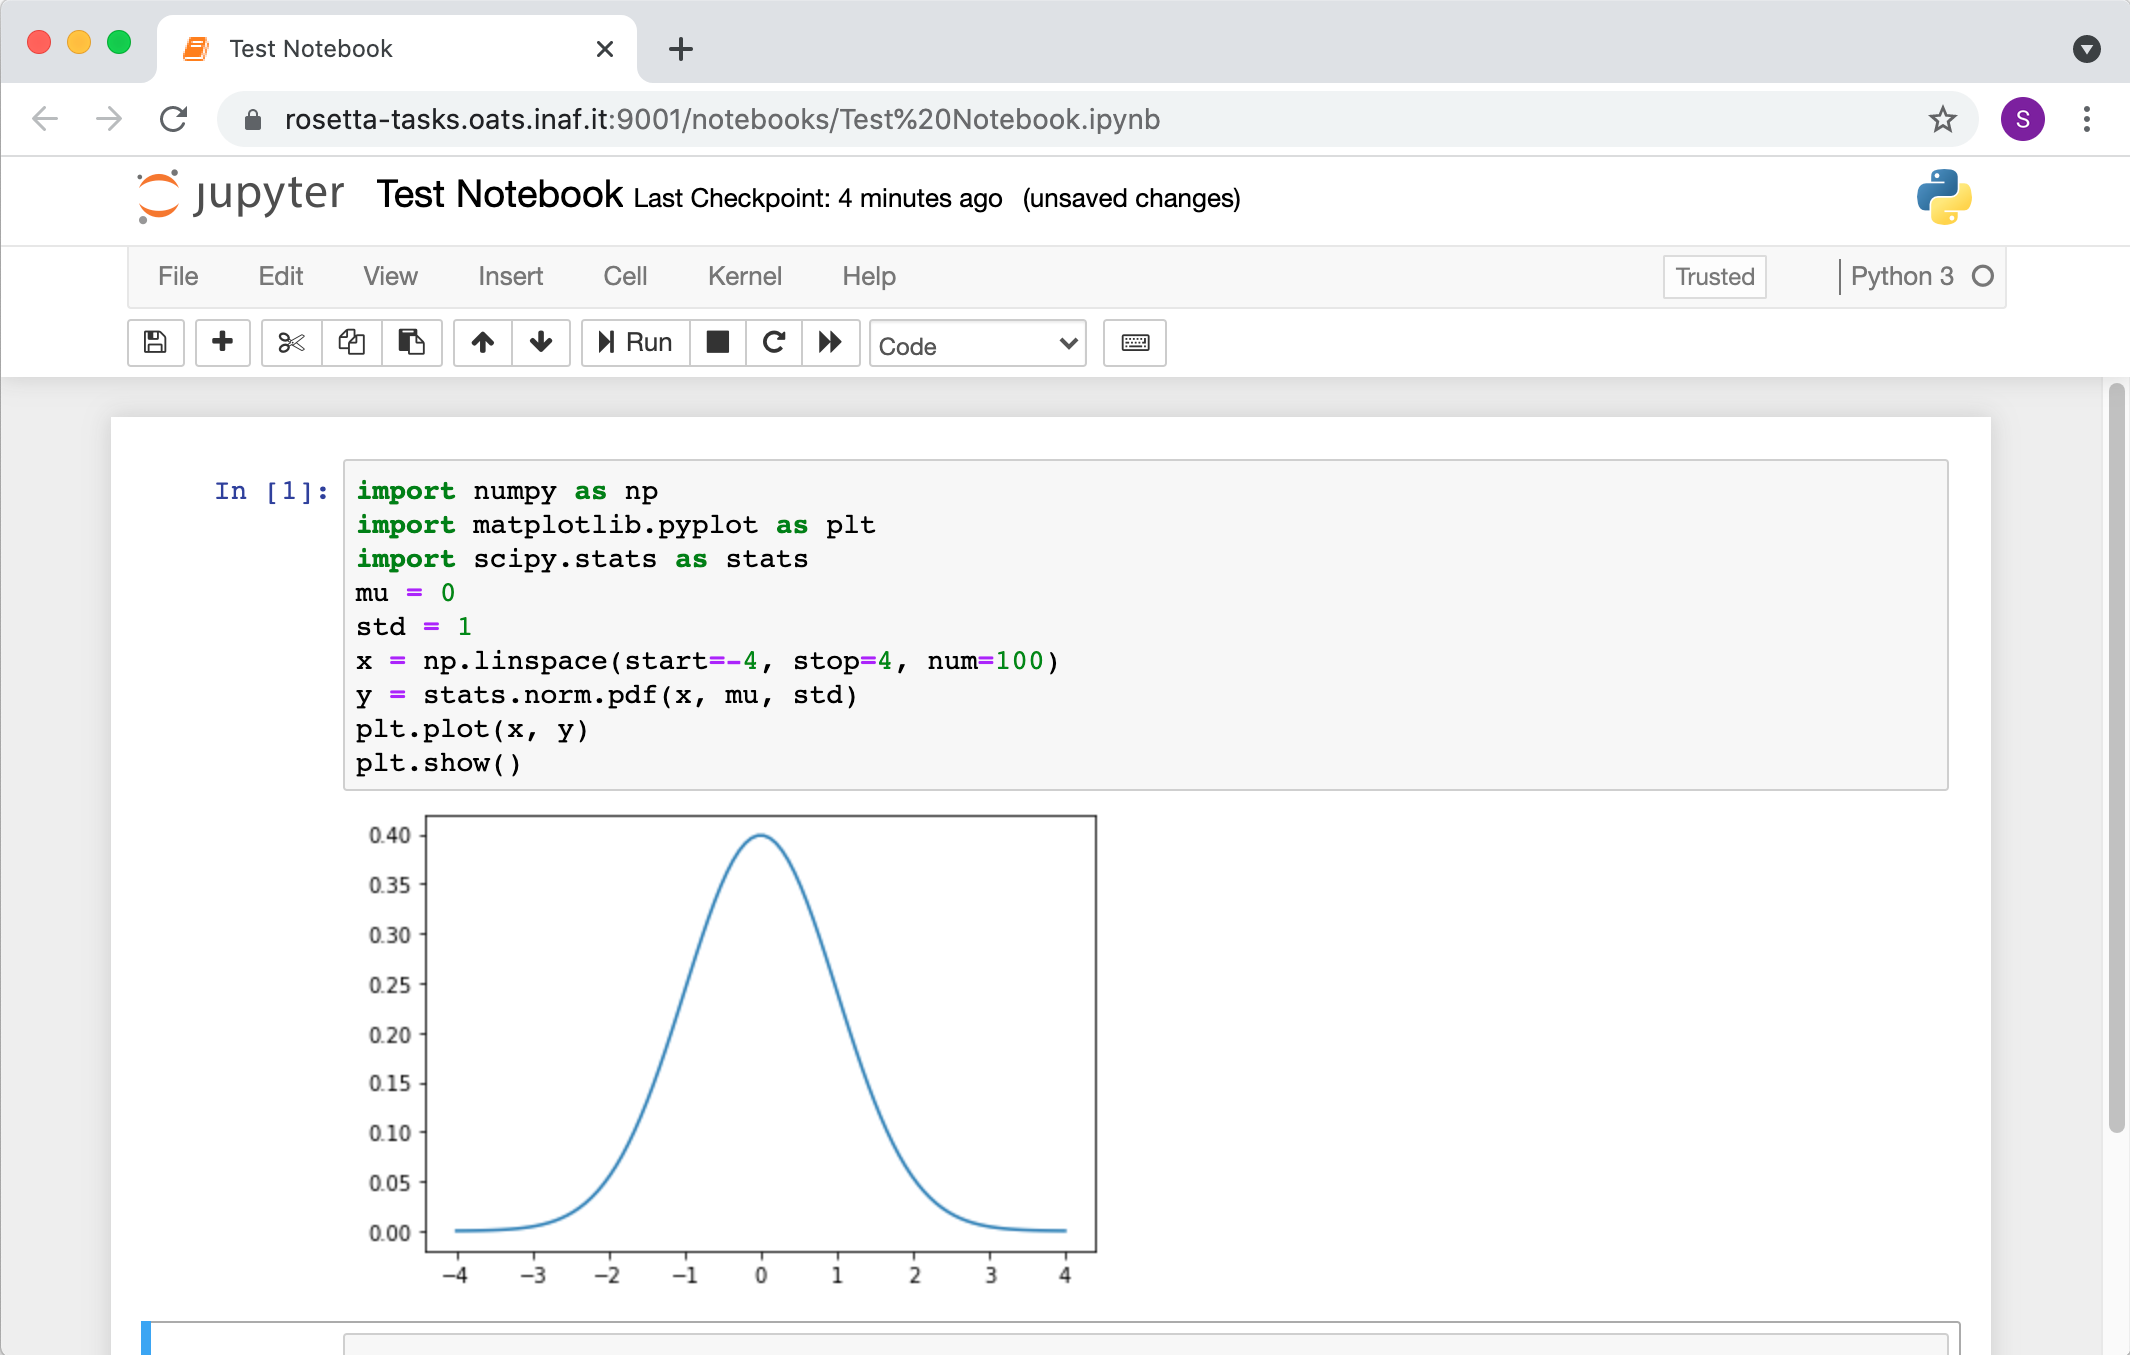Image resolution: width=2130 pixels, height=1355 pixels.
Task: Select the In [1] cell prompt
Action: tap(271, 491)
